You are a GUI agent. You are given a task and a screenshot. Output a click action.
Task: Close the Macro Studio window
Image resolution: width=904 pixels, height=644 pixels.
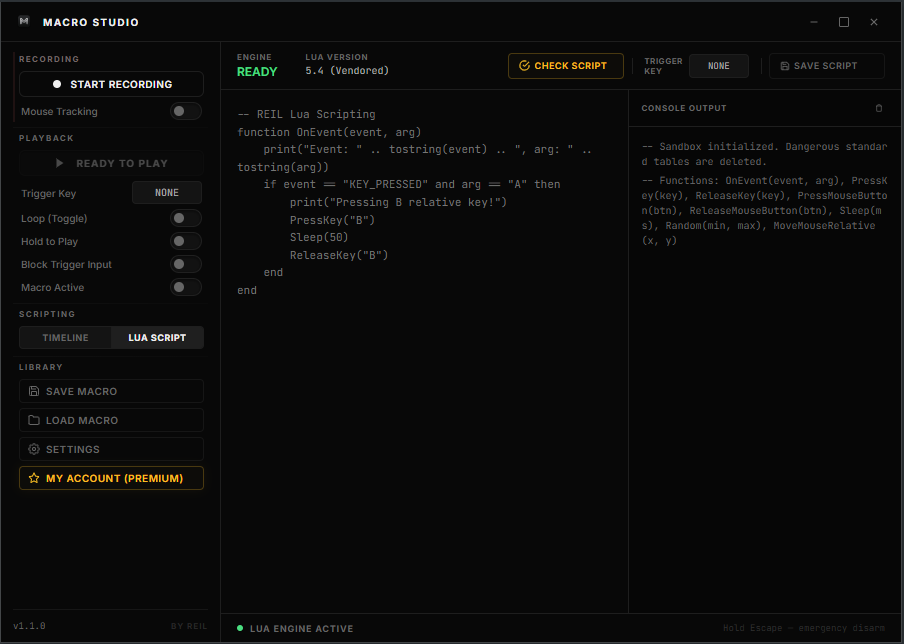(873, 22)
